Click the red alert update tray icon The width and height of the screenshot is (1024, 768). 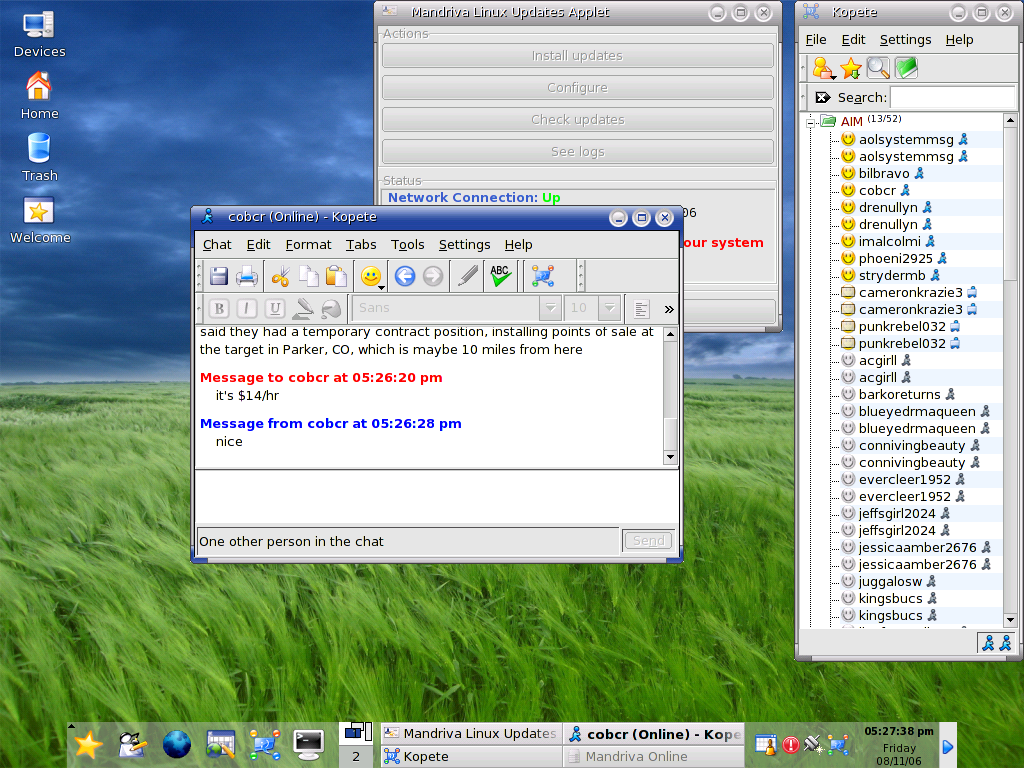(x=791, y=744)
